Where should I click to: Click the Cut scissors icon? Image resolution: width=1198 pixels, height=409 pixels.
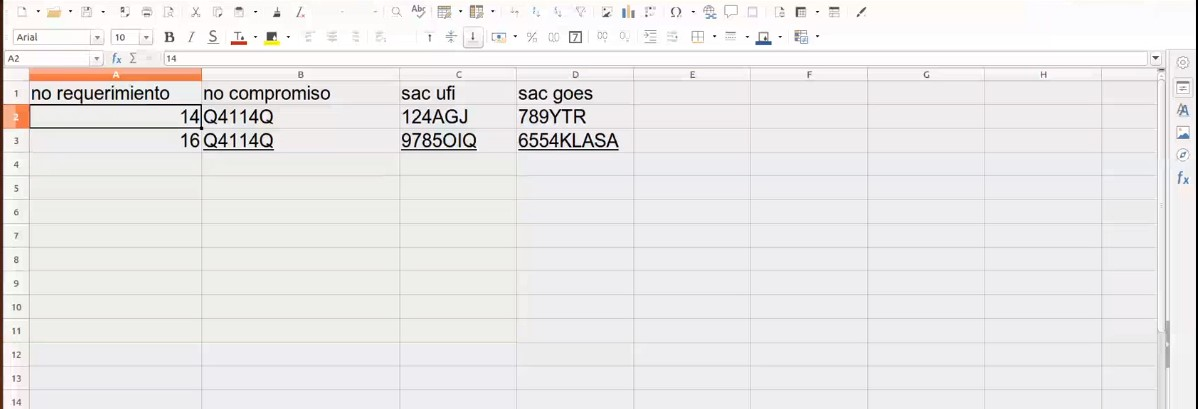[195, 13]
